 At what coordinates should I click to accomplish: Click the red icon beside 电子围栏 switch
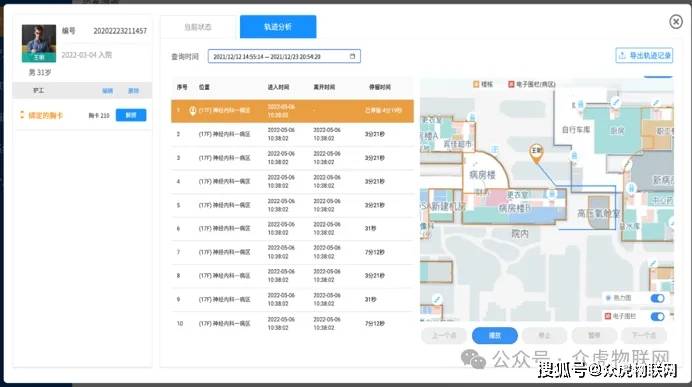608,316
